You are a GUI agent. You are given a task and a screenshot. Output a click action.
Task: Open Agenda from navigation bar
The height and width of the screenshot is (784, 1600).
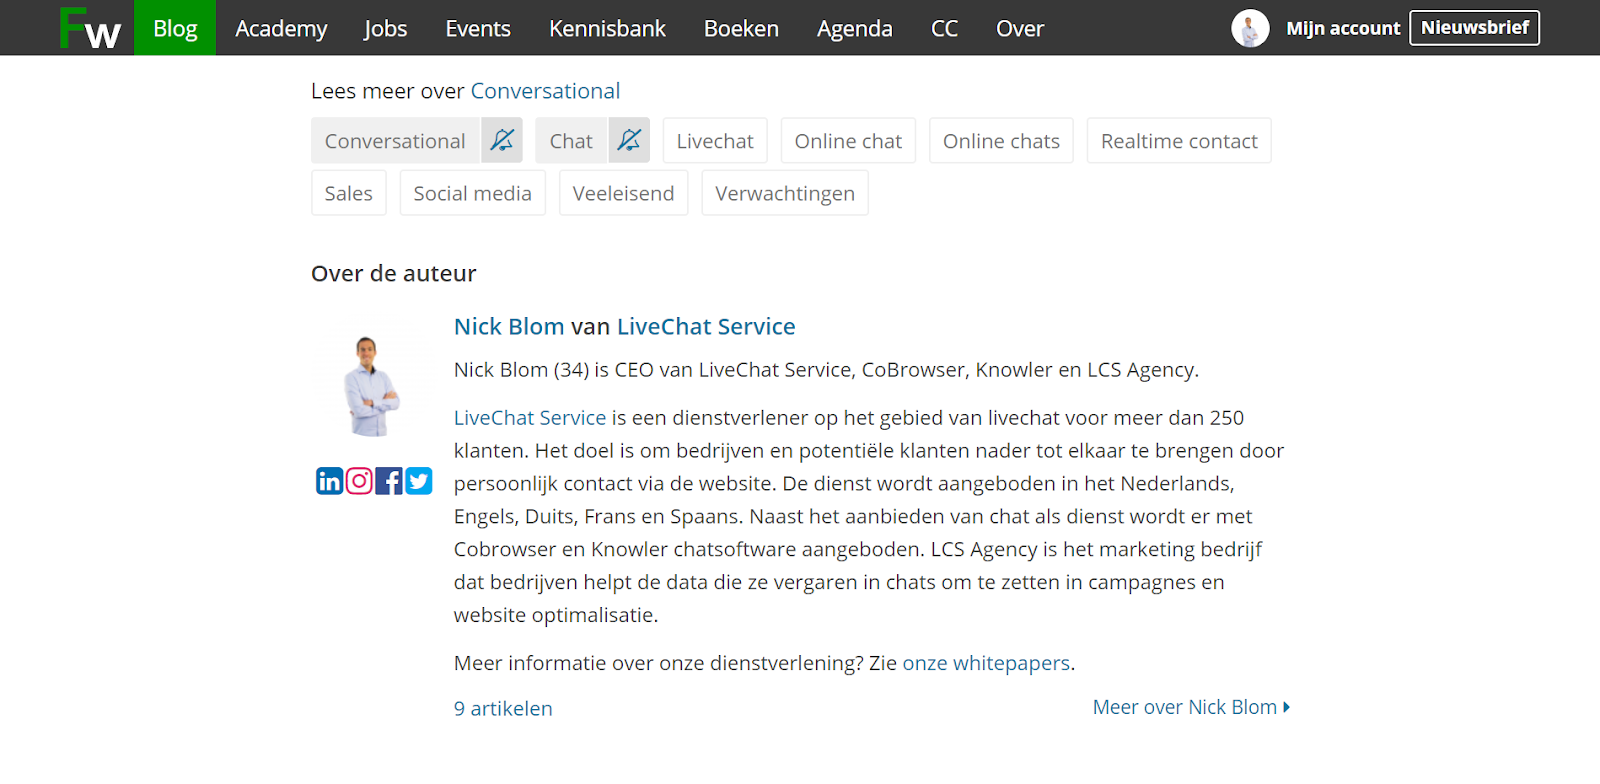tap(855, 28)
